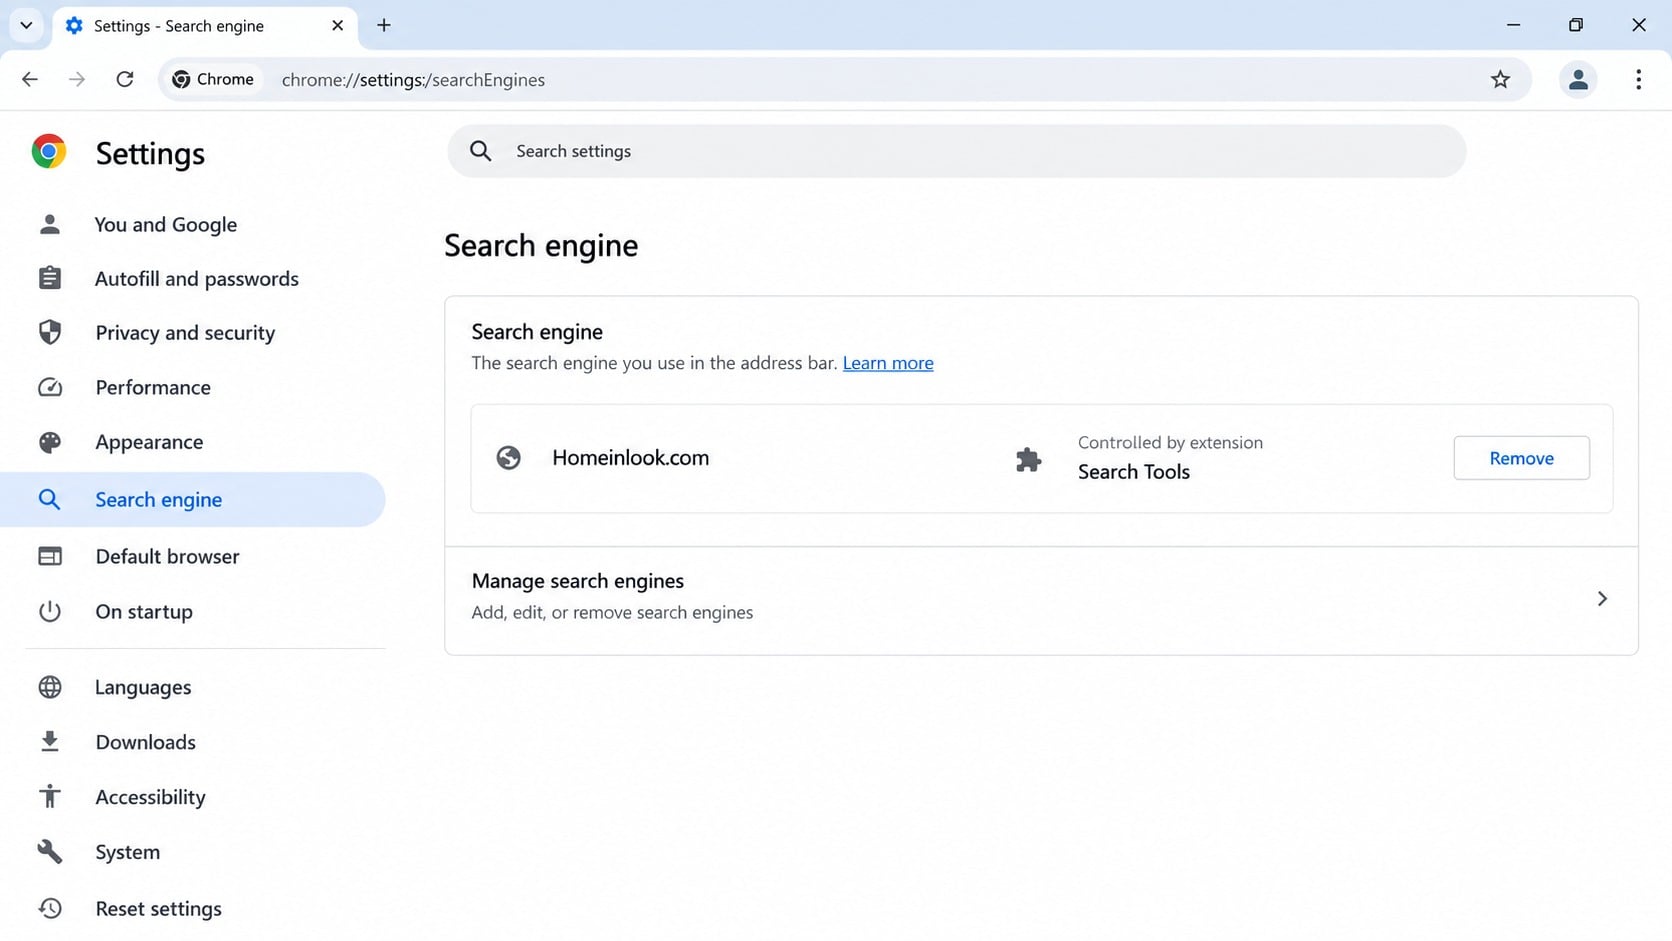Click the wrench System icon
Image resolution: width=1672 pixels, height=941 pixels.
[x=50, y=852]
